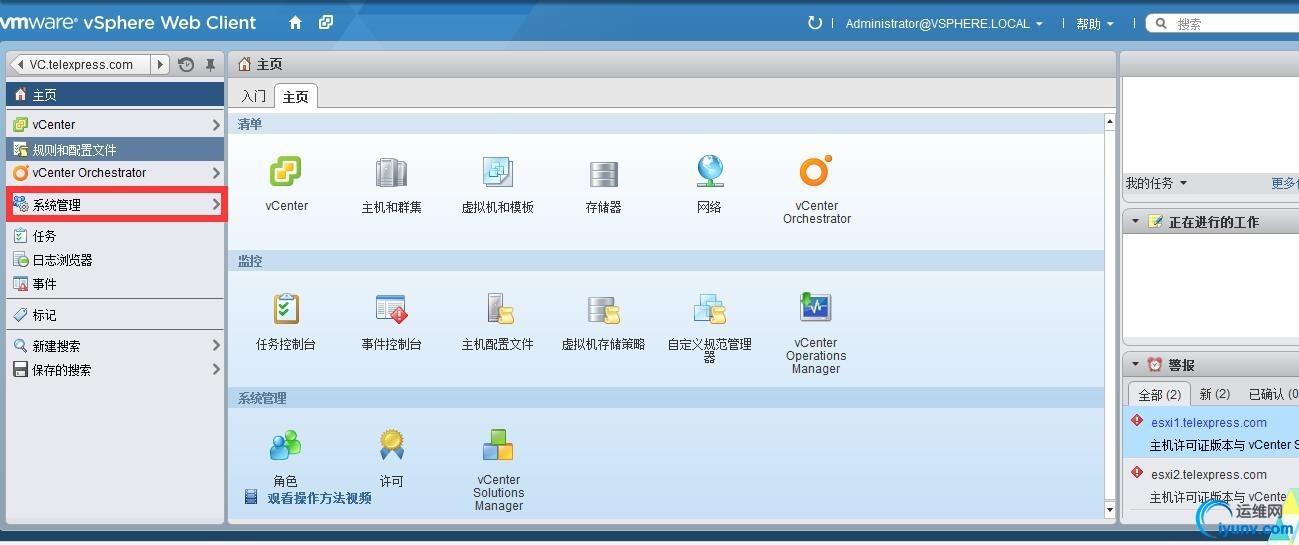Expand New Search (新建搜索) in navigator
Viewport: 1299px width, 545px height.
[216, 345]
